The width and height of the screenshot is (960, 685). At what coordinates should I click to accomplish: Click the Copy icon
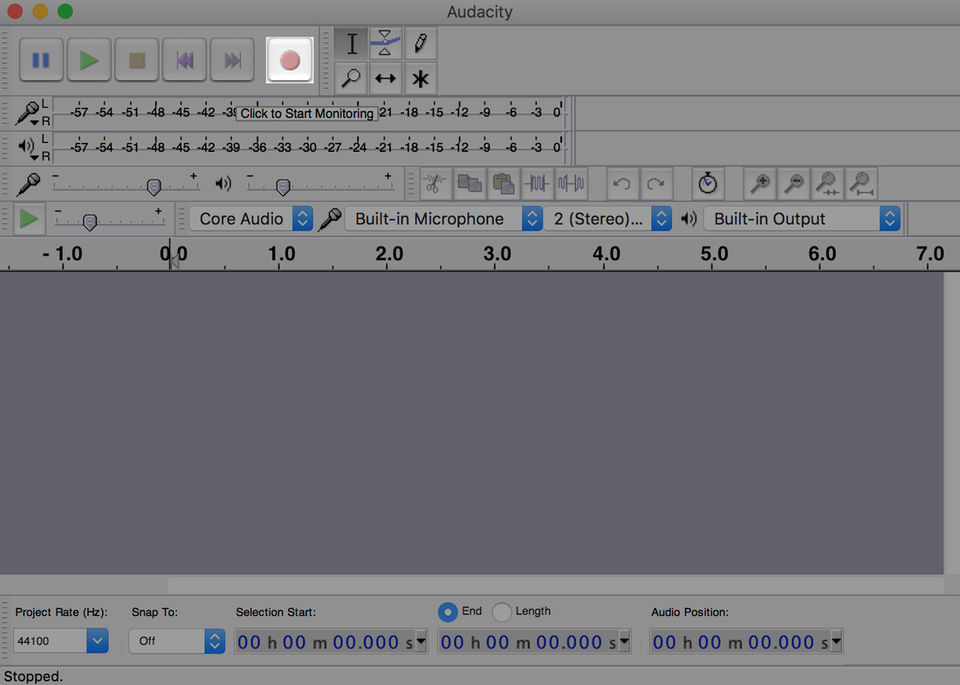tap(470, 184)
